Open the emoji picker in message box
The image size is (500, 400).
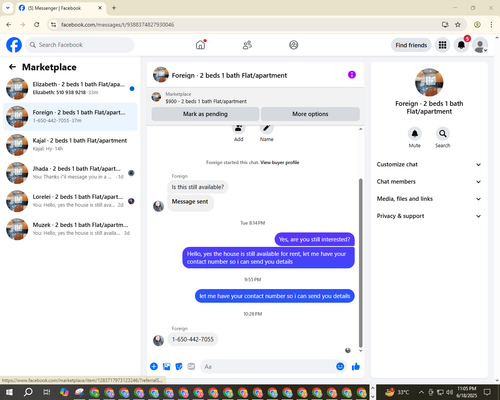[x=340, y=367]
